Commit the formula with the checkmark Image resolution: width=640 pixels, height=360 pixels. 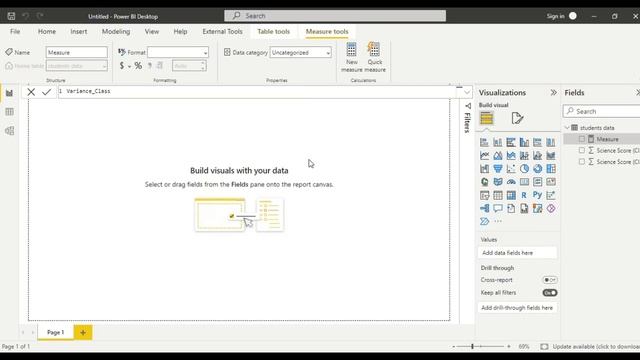click(x=47, y=92)
